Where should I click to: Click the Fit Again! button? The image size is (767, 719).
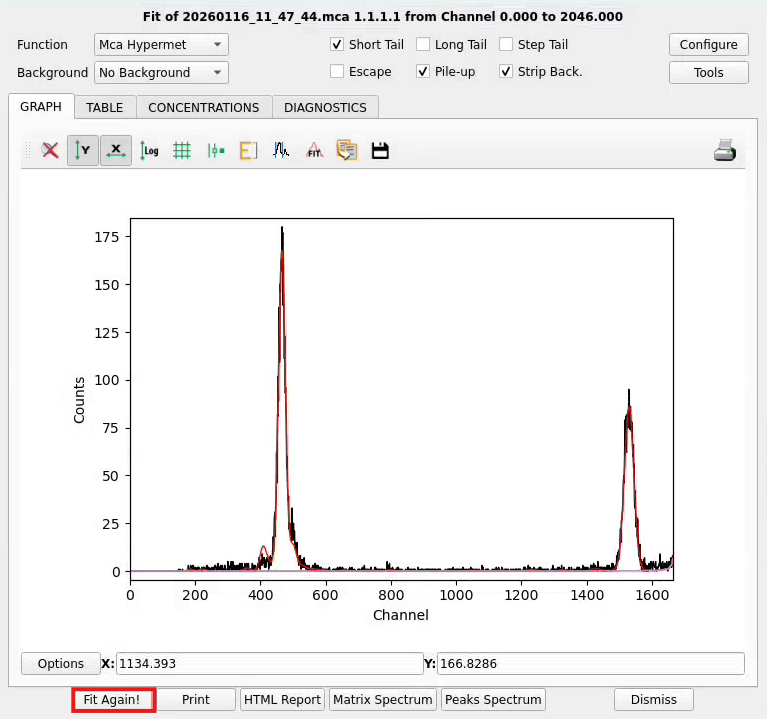tap(113, 699)
